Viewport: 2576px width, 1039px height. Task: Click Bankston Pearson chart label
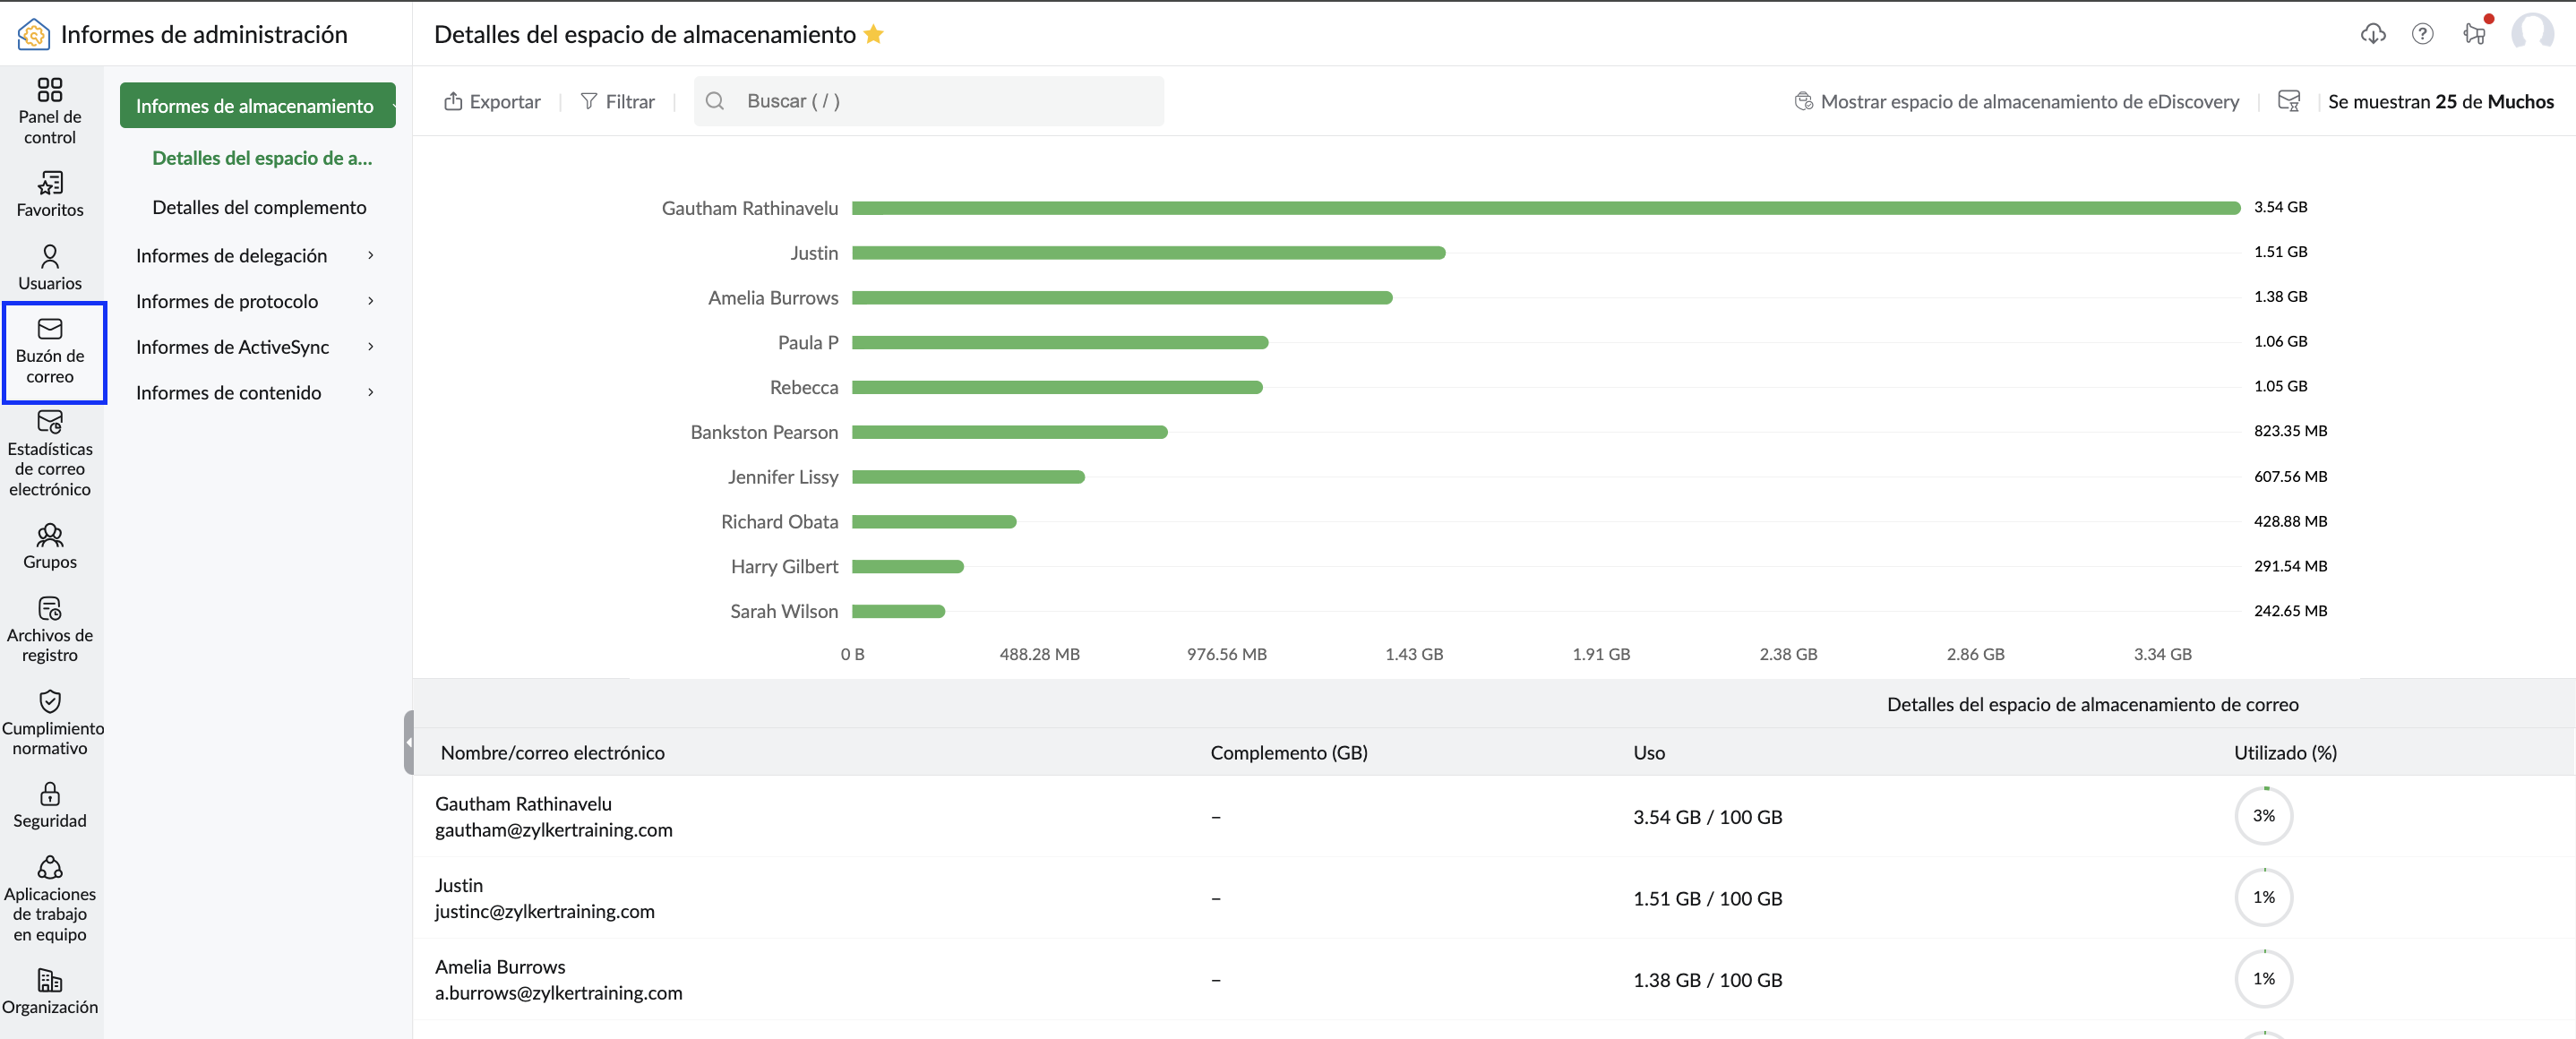[764, 432]
